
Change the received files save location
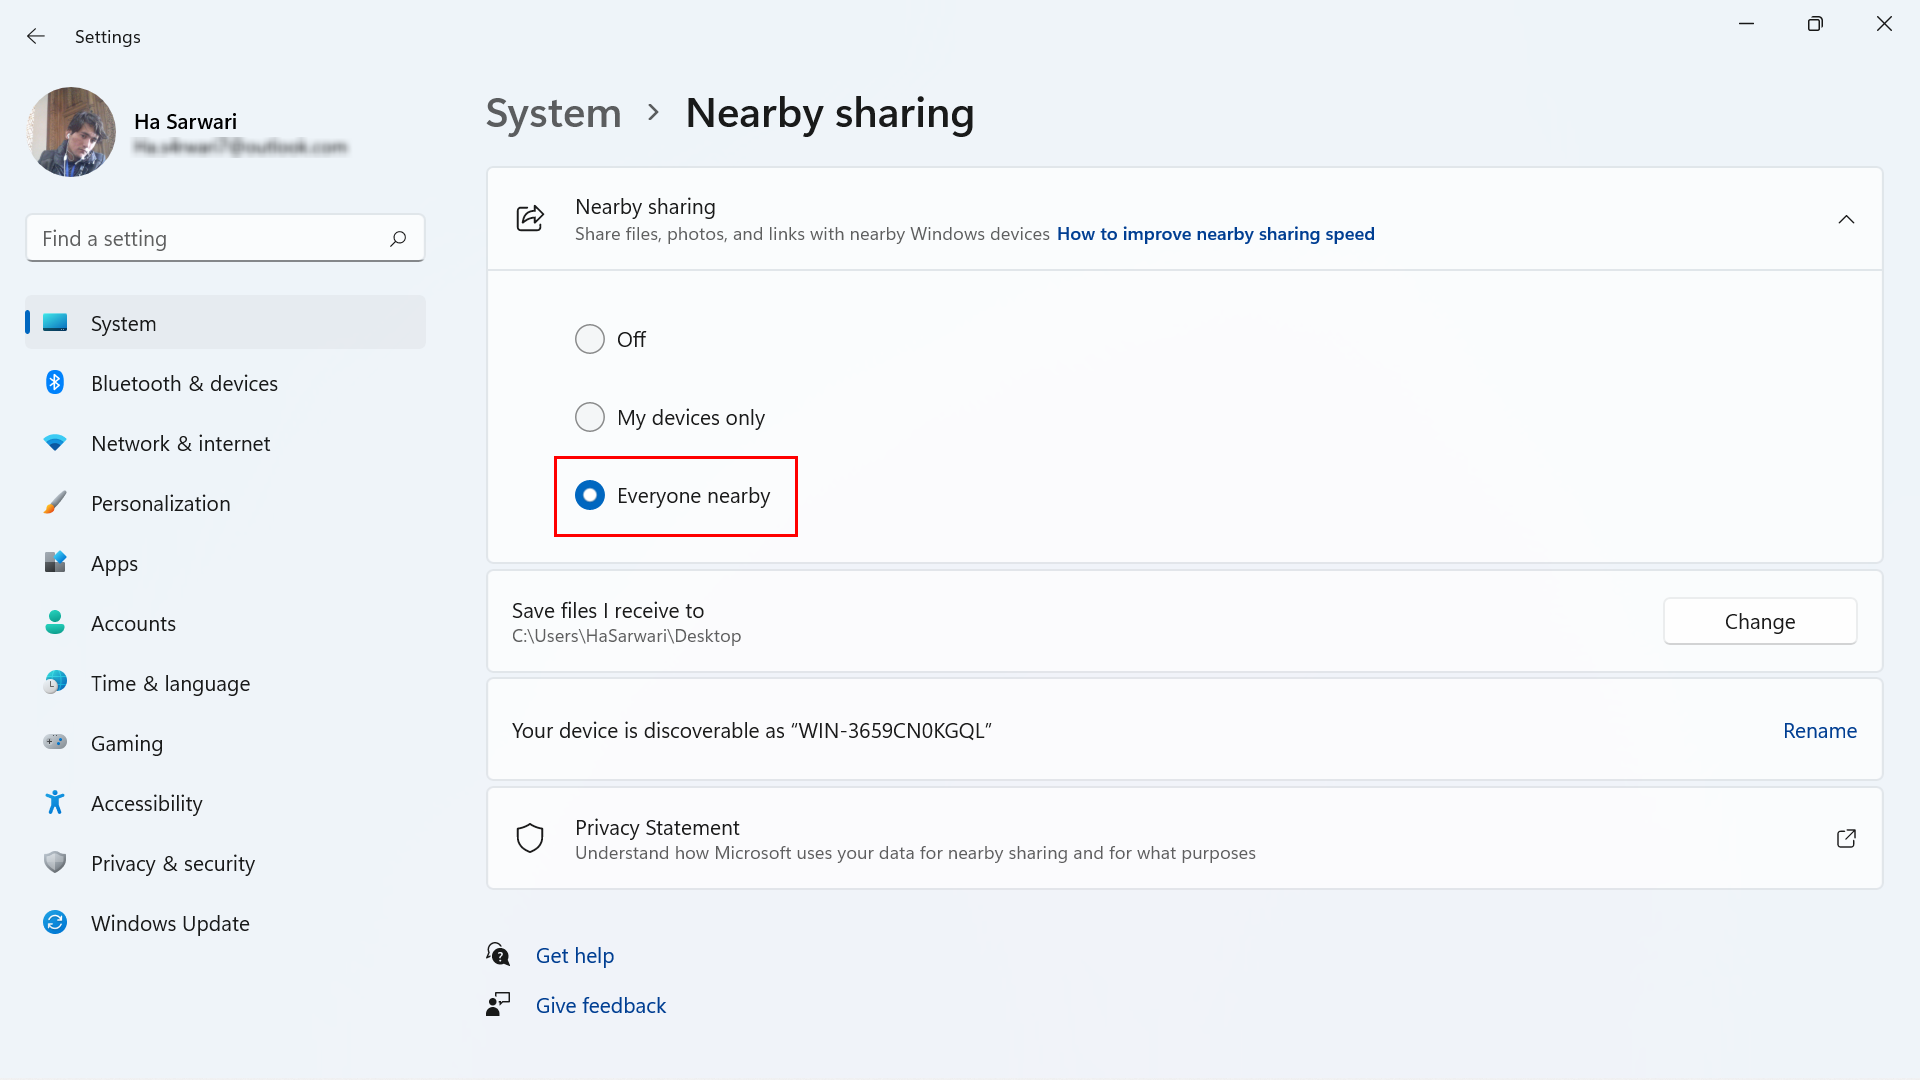[1760, 621]
